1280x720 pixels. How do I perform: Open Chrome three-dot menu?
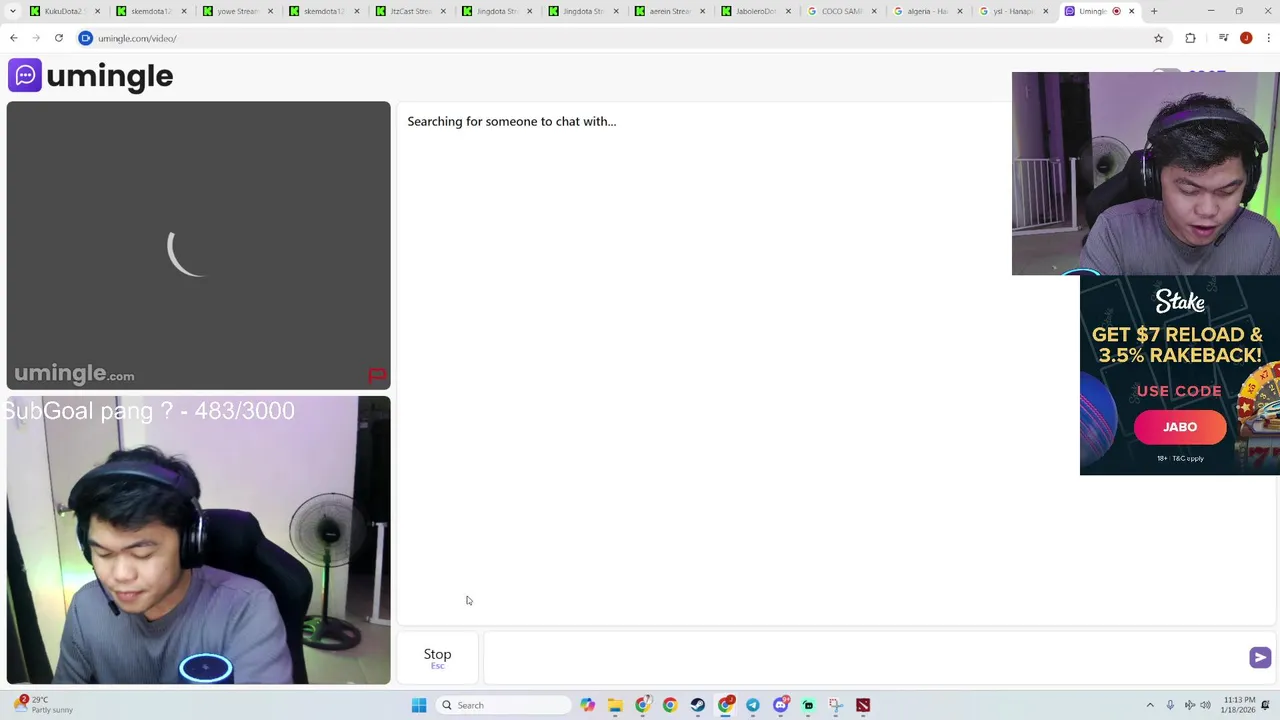[1267, 38]
